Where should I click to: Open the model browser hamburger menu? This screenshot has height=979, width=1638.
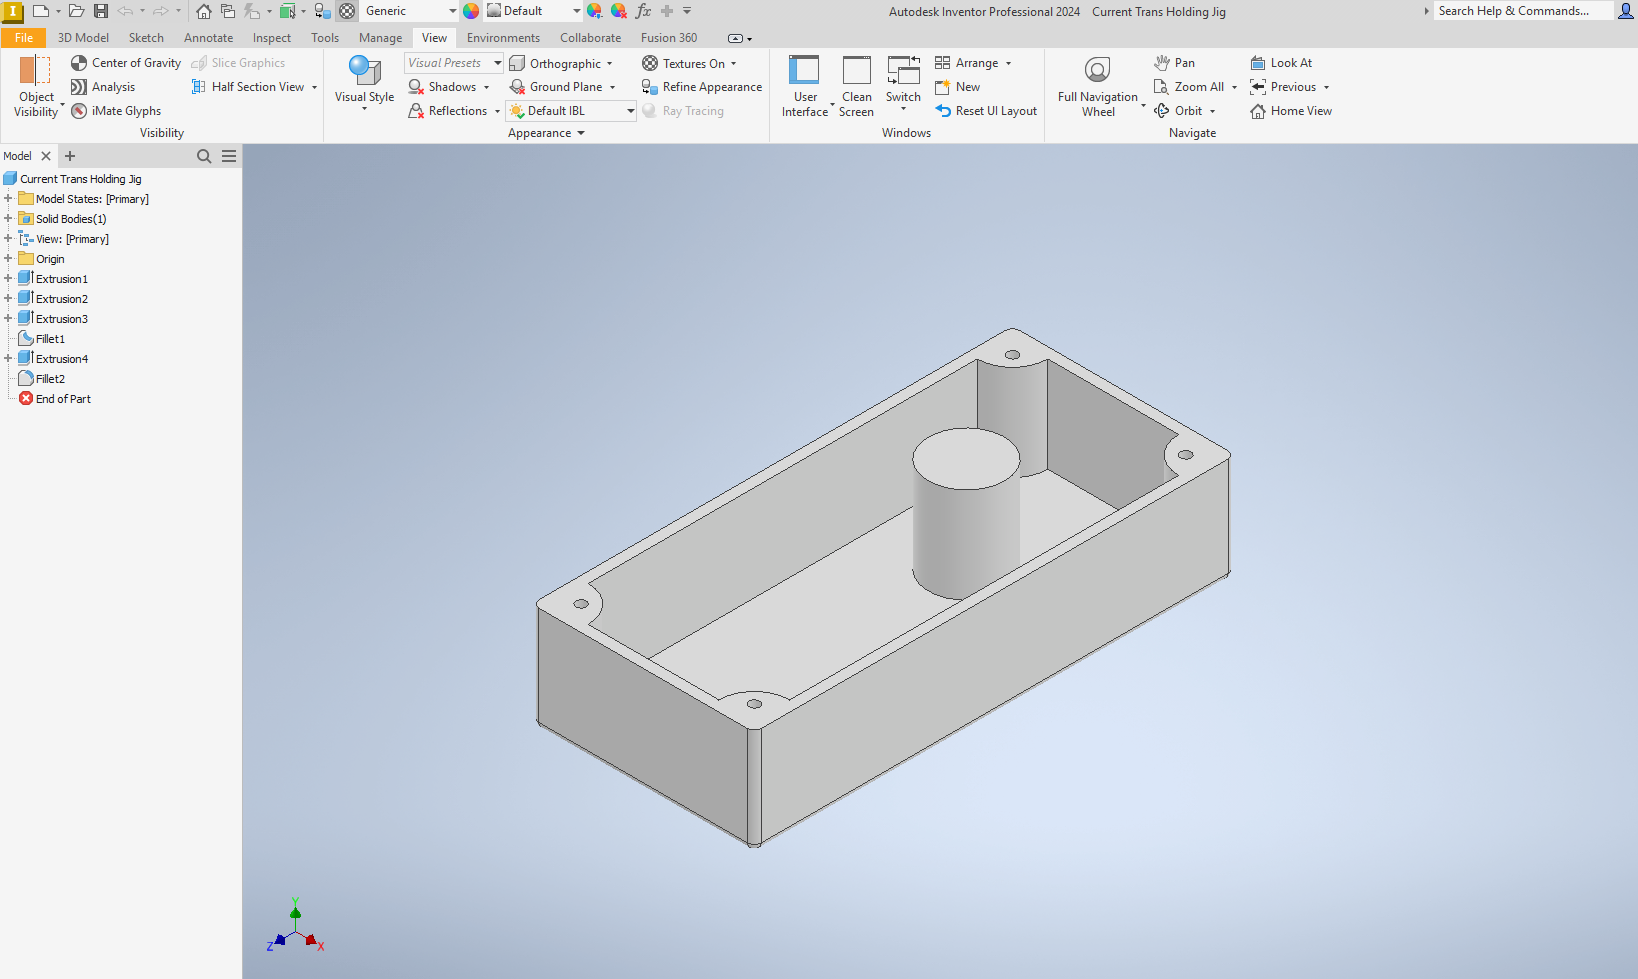pos(229,156)
